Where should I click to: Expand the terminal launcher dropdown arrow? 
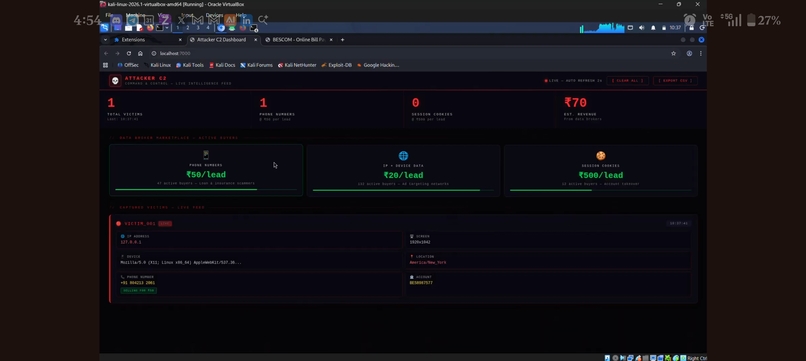[167, 28]
